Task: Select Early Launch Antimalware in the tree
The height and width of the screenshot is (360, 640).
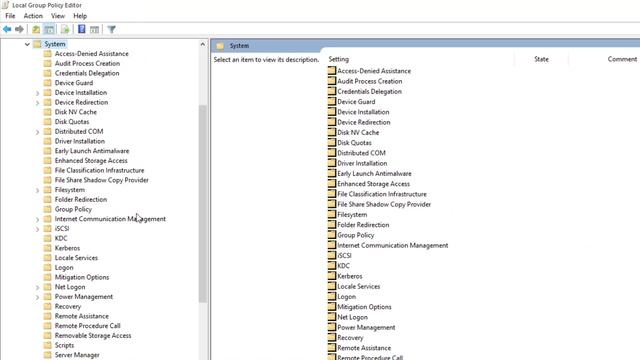Action: tap(92, 151)
